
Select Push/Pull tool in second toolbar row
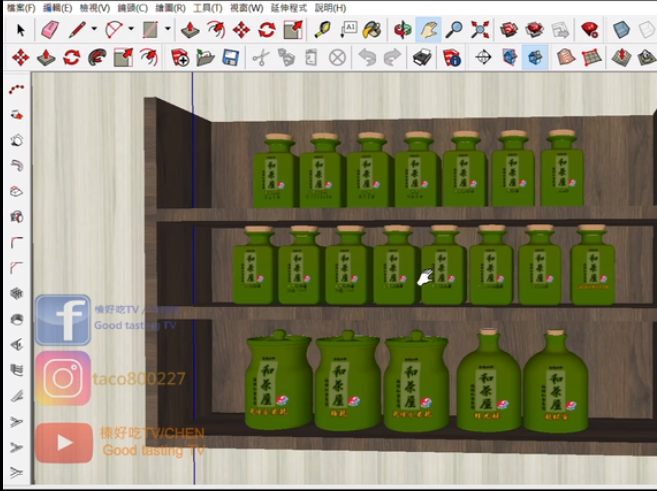pyautogui.click(x=46, y=57)
